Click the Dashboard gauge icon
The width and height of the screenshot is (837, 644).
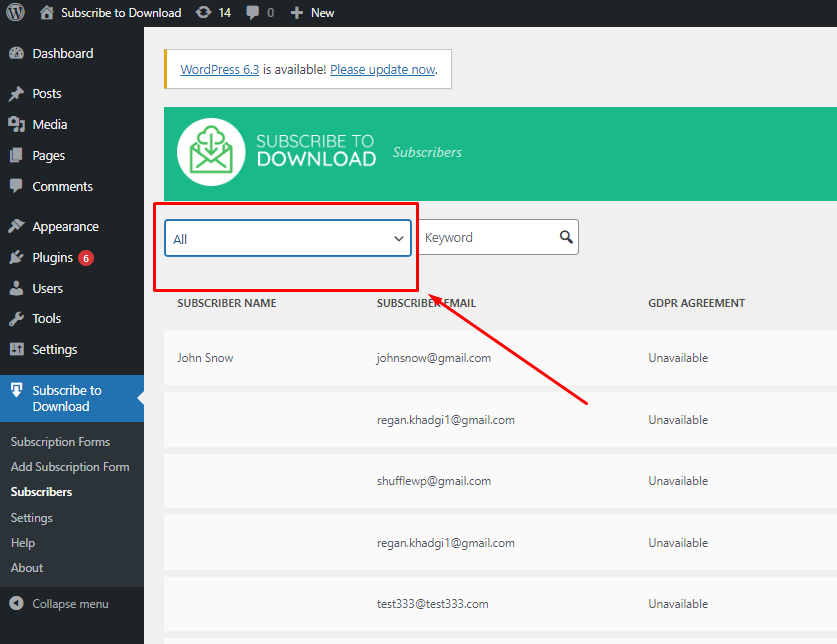(x=17, y=53)
